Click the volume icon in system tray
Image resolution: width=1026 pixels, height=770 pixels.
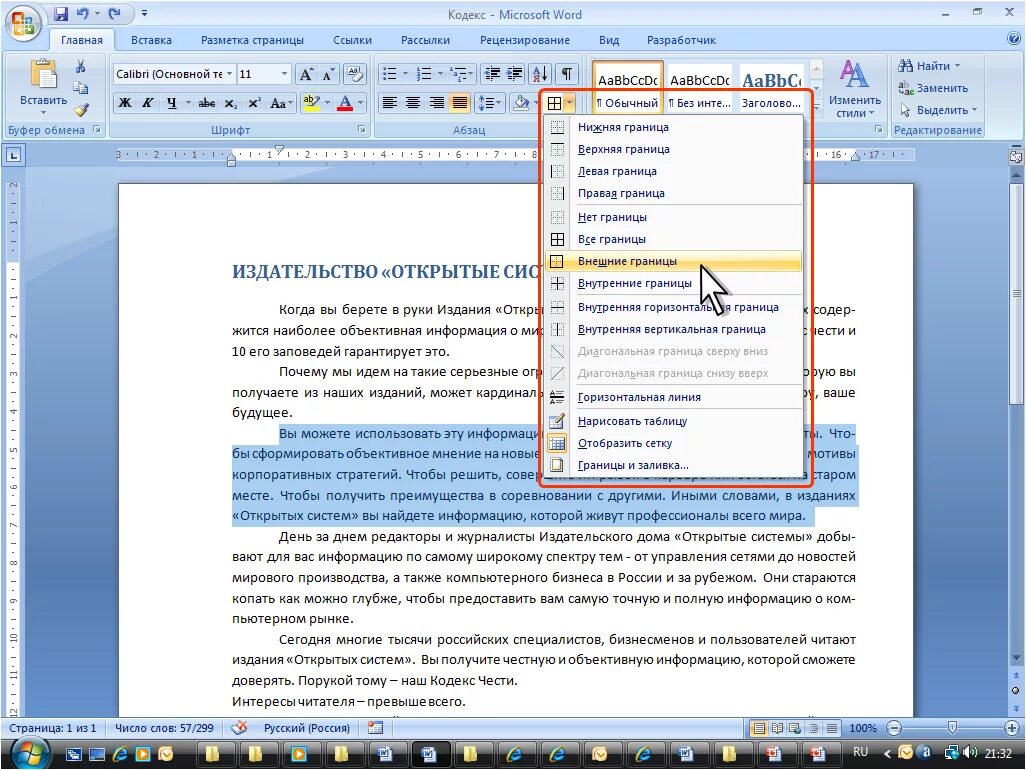coord(970,752)
